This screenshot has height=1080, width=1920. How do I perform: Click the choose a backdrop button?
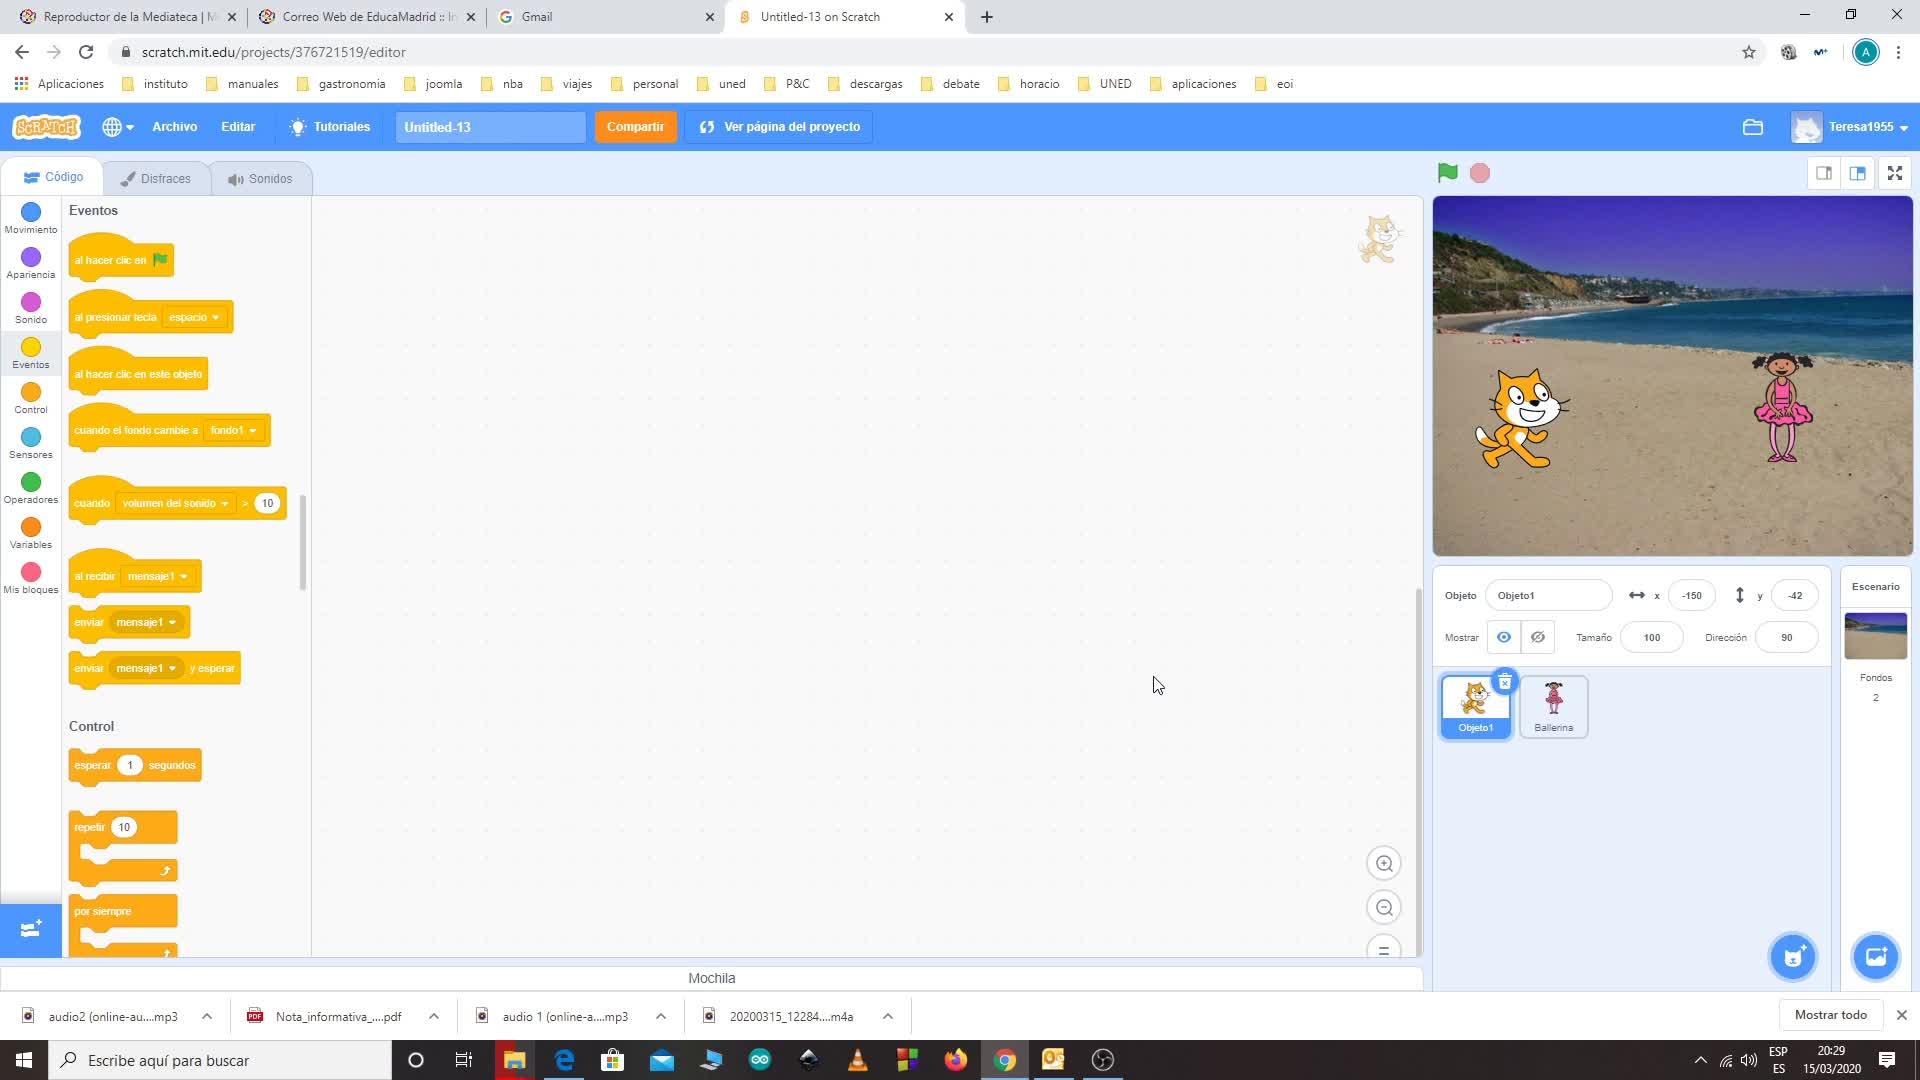pos(1875,956)
